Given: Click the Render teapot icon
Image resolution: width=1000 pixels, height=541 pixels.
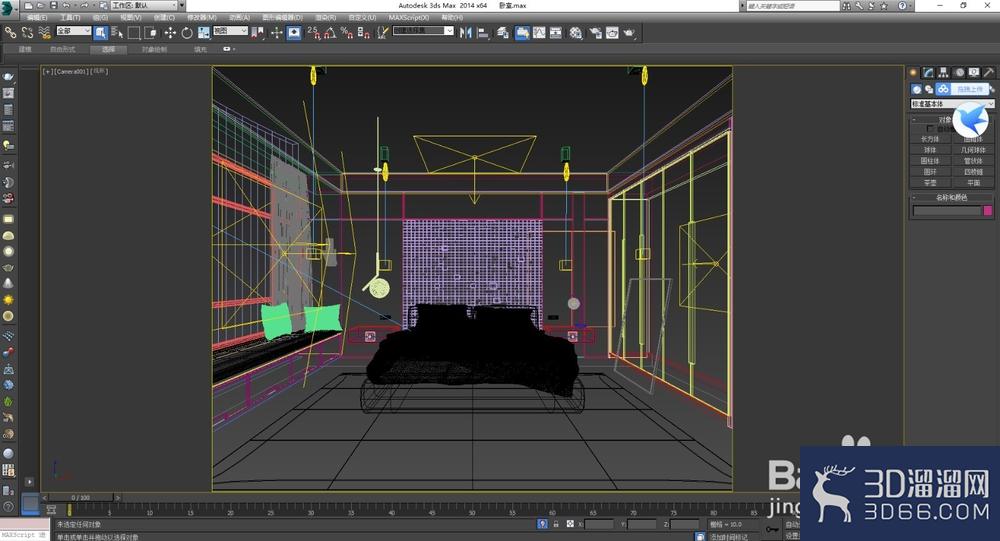Looking at the screenshot, I should 629,32.
